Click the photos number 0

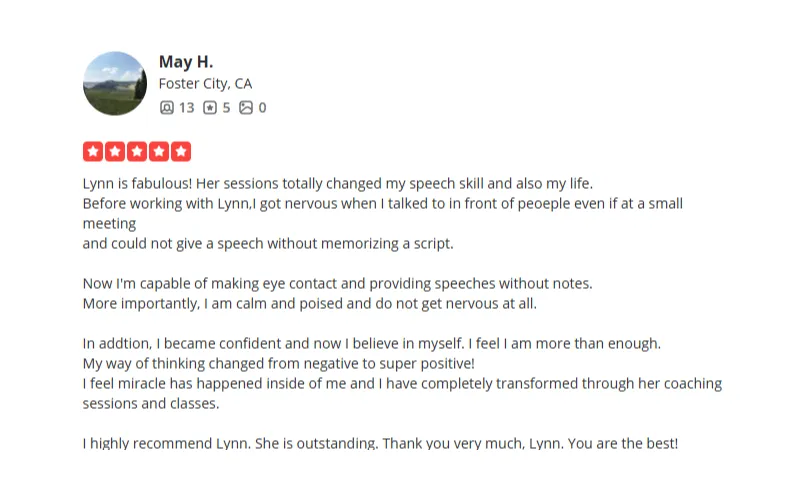[262, 108]
